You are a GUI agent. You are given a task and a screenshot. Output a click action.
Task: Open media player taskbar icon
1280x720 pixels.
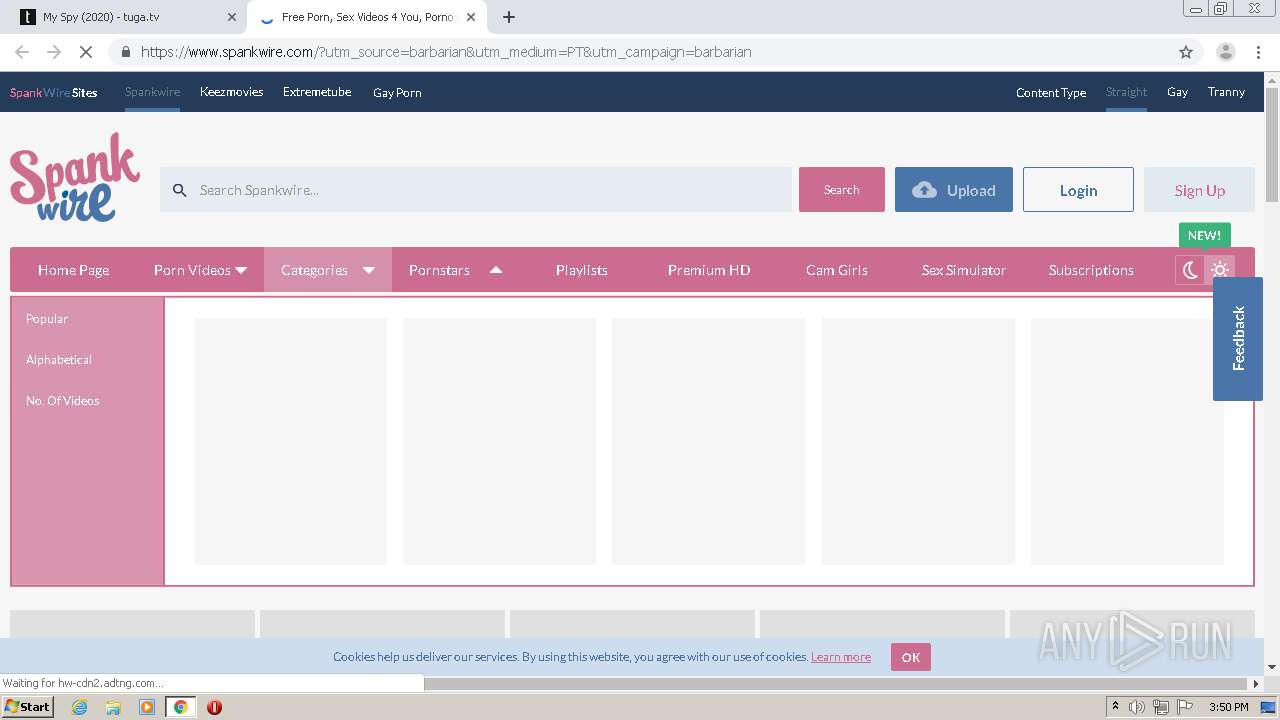pos(147,707)
